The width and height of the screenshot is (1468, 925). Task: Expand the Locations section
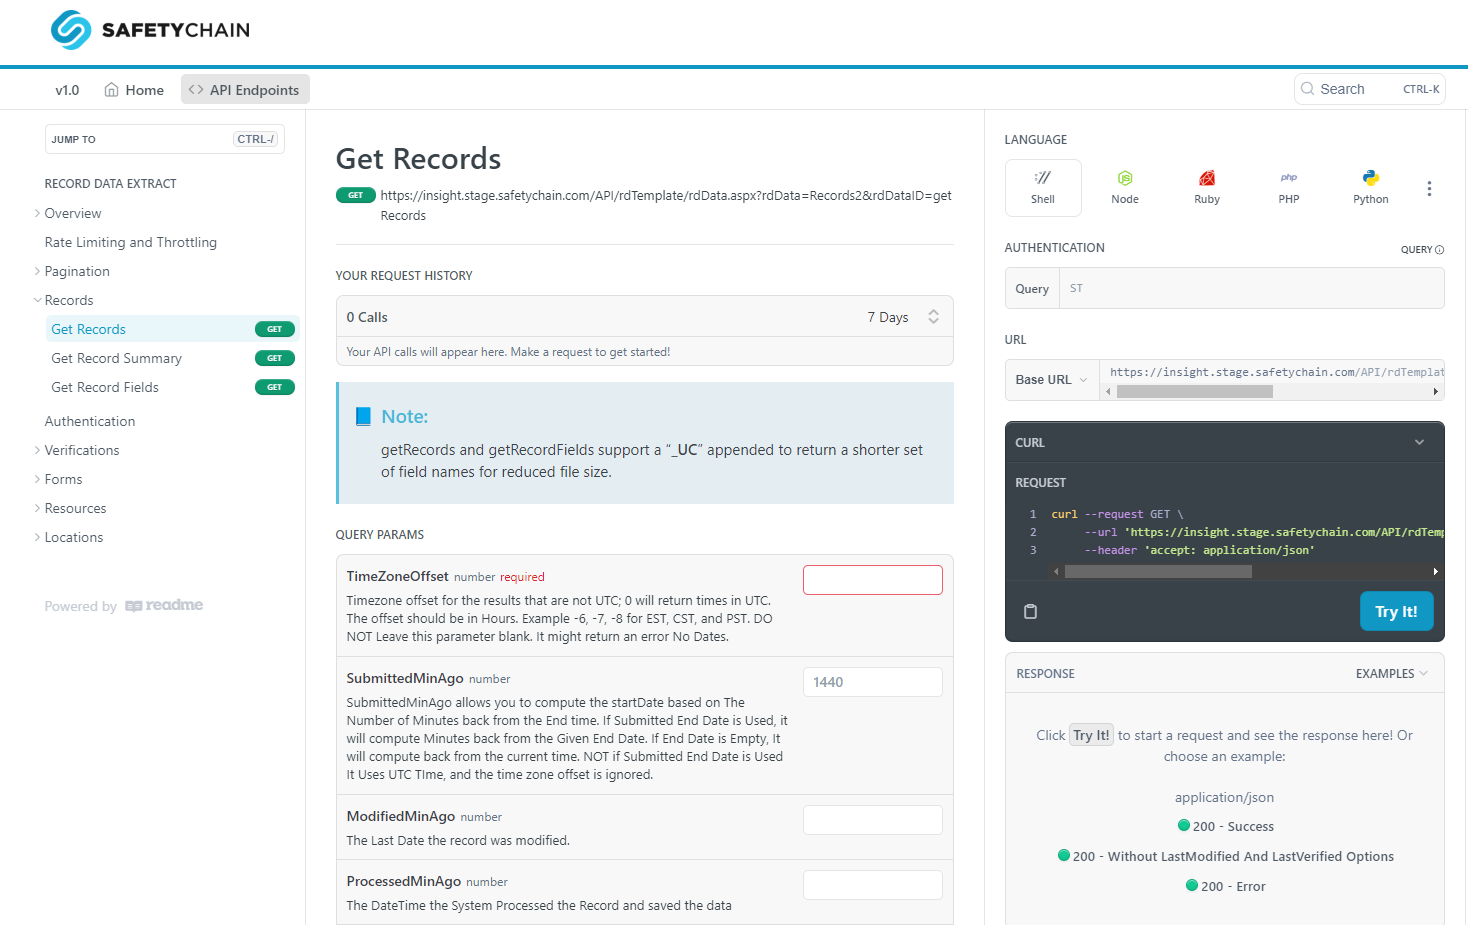[x=38, y=537]
